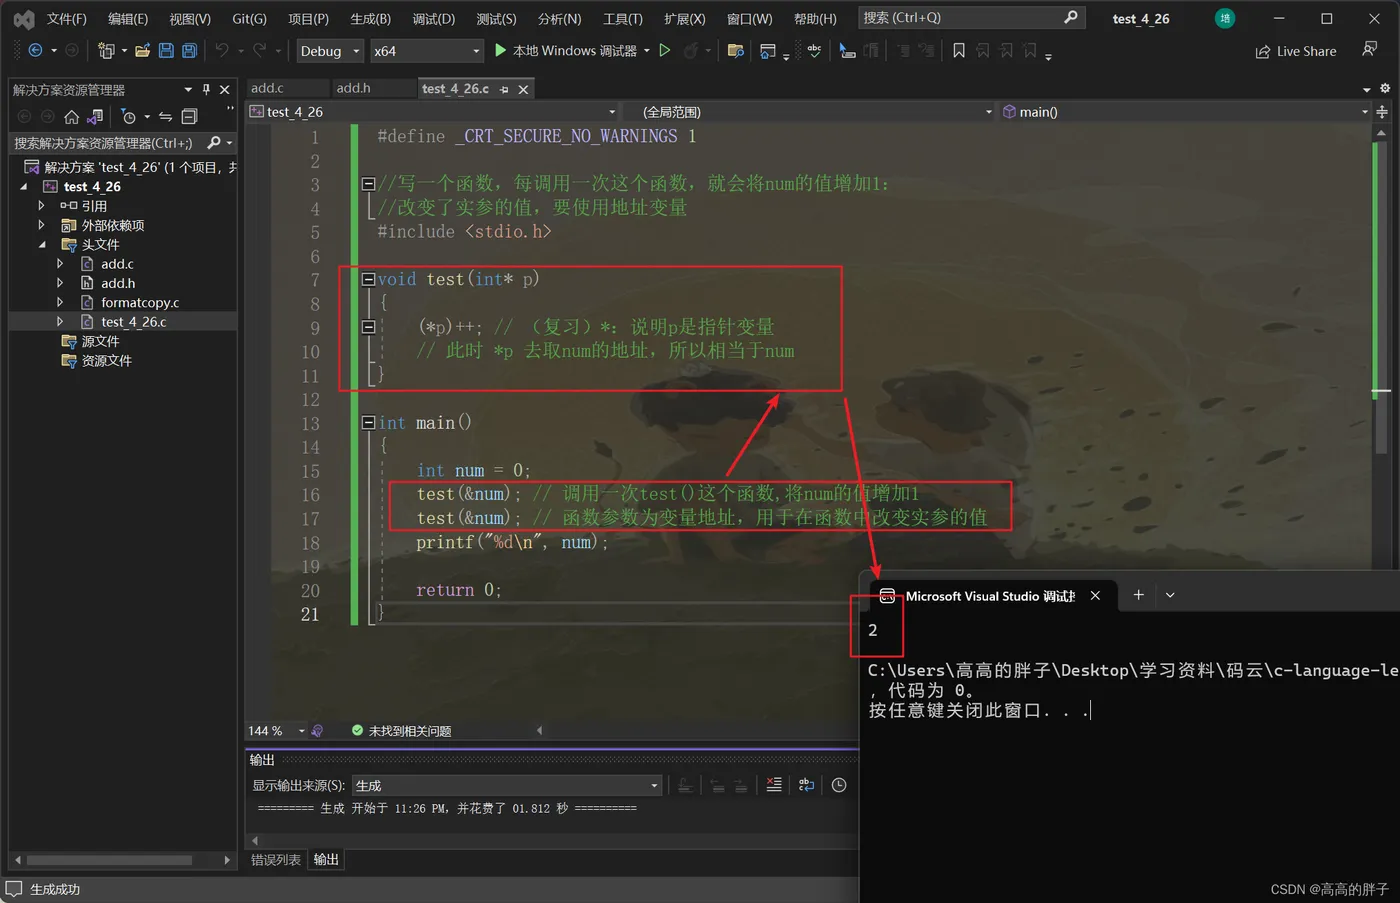Click the bookmark toggle icon in toolbar
Image resolution: width=1400 pixels, height=903 pixels.
tap(958, 50)
